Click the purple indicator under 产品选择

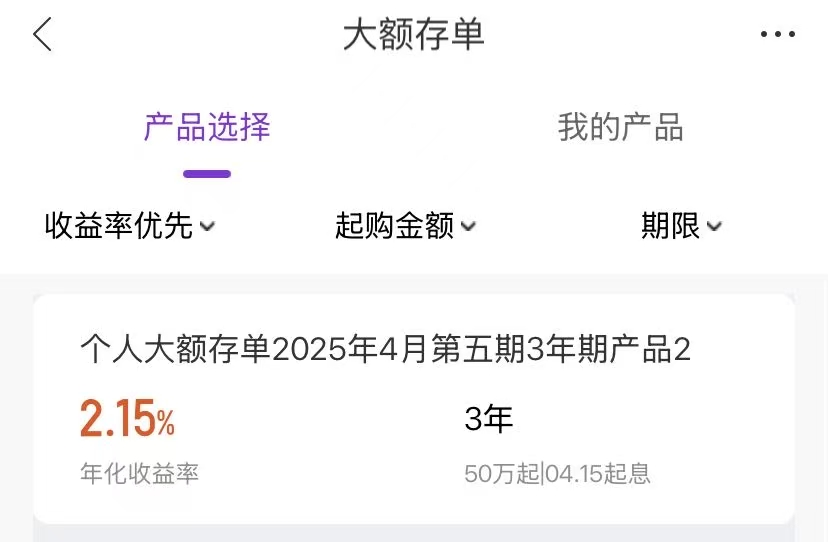point(207,174)
